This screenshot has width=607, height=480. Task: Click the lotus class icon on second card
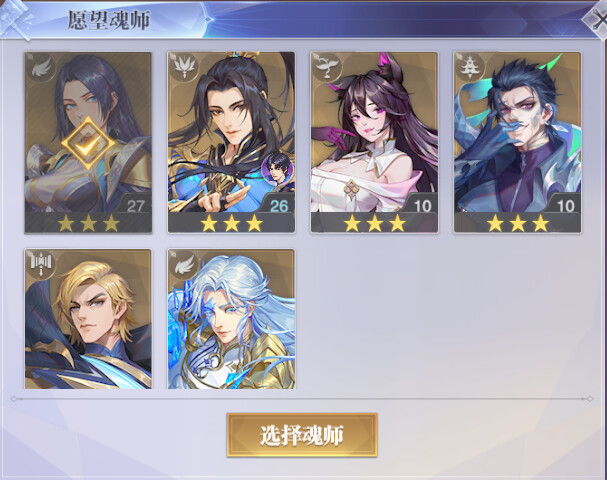(x=184, y=68)
